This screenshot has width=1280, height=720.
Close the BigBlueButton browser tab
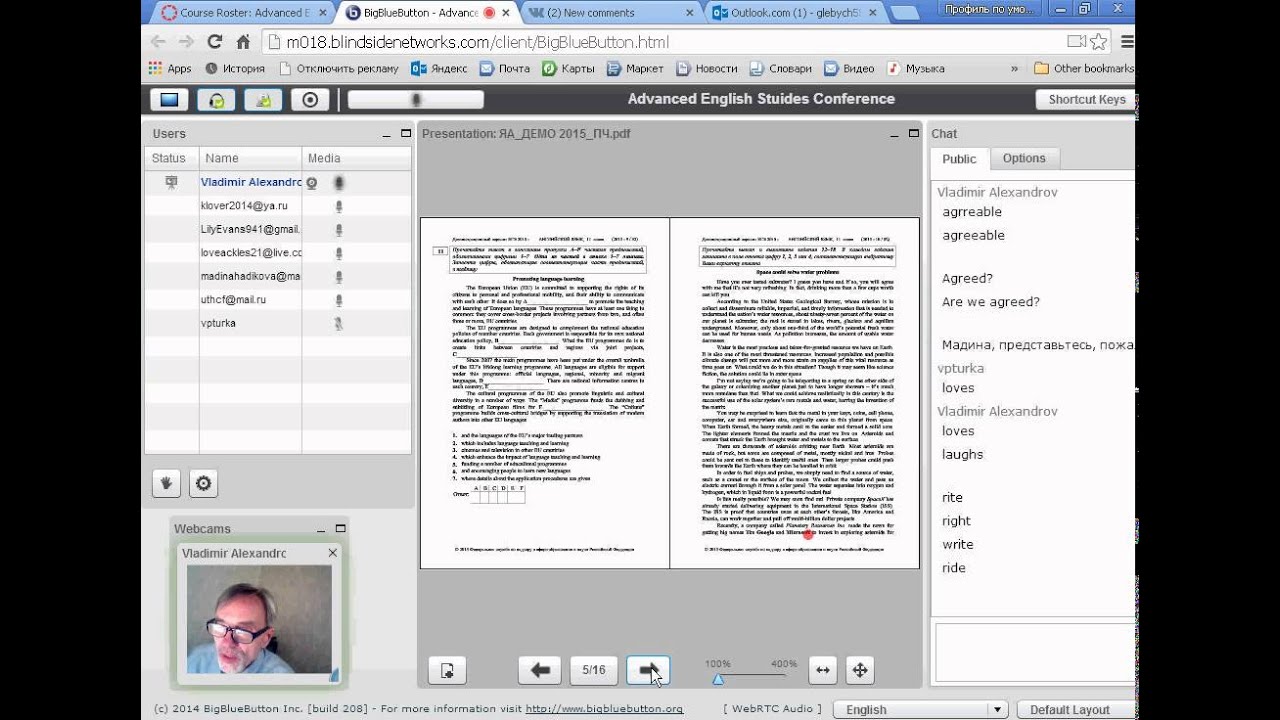[505, 13]
